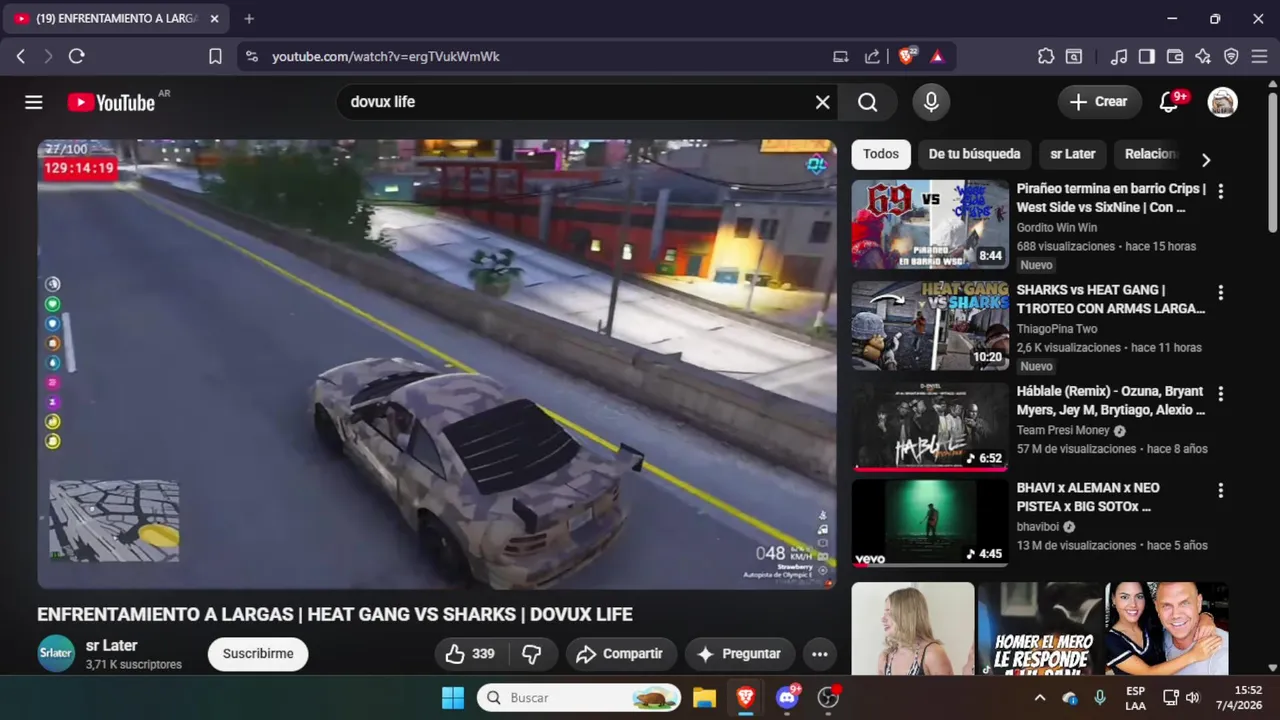Viewport: 1280px width, 720px height.
Task: Open Windows Start menu
Action: tap(453, 698)
